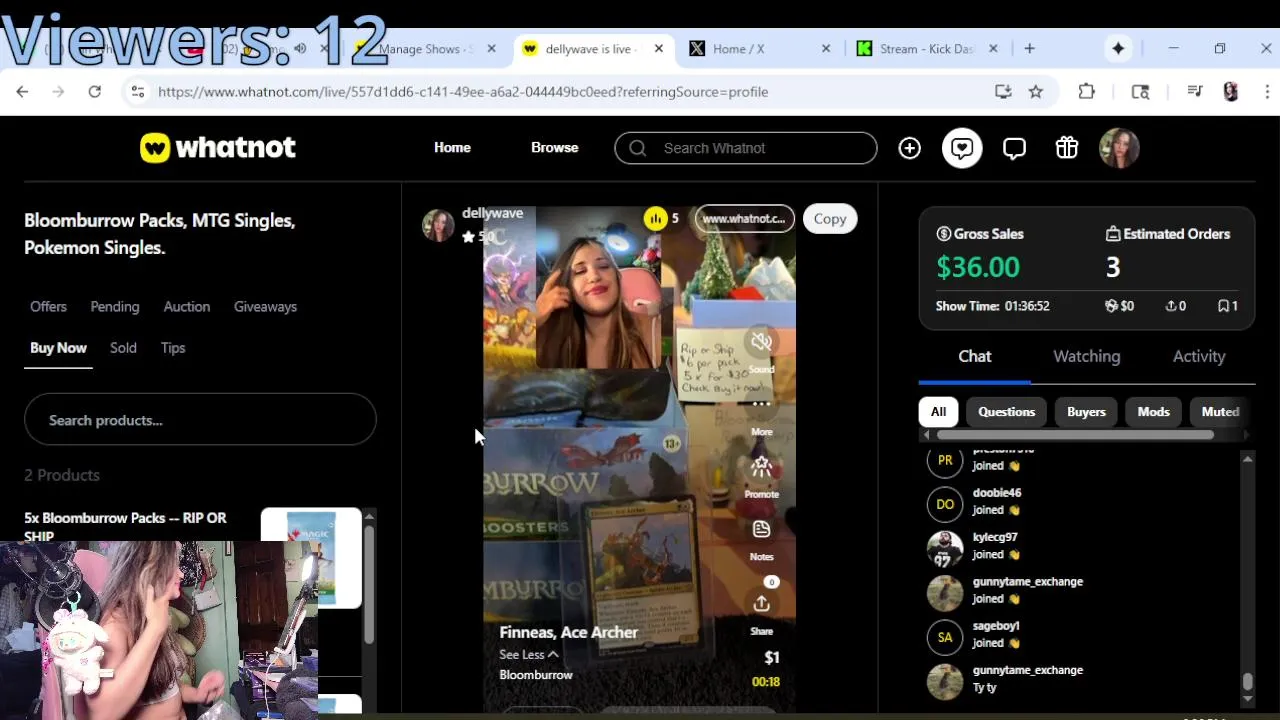
Task: Click the Search Whatnot field
Action: (746, 148)
